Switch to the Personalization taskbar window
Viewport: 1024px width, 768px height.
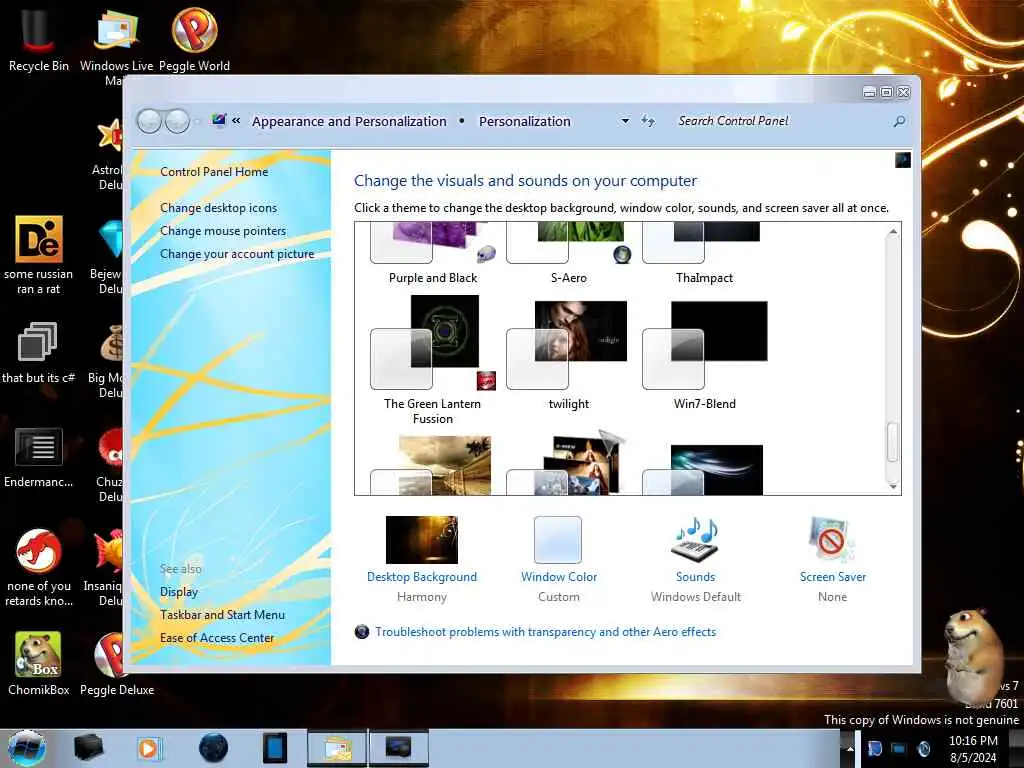tap(399, 748)
